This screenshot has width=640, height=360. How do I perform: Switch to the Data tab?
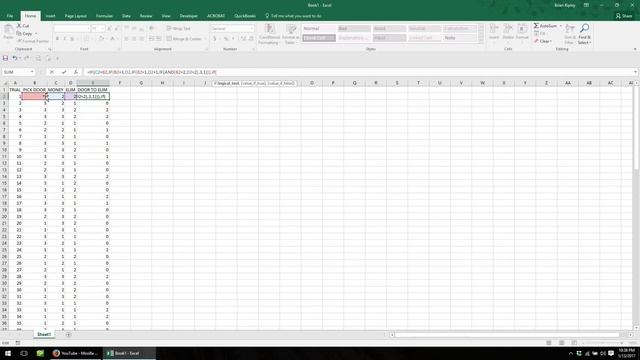[x=126, y=16]
